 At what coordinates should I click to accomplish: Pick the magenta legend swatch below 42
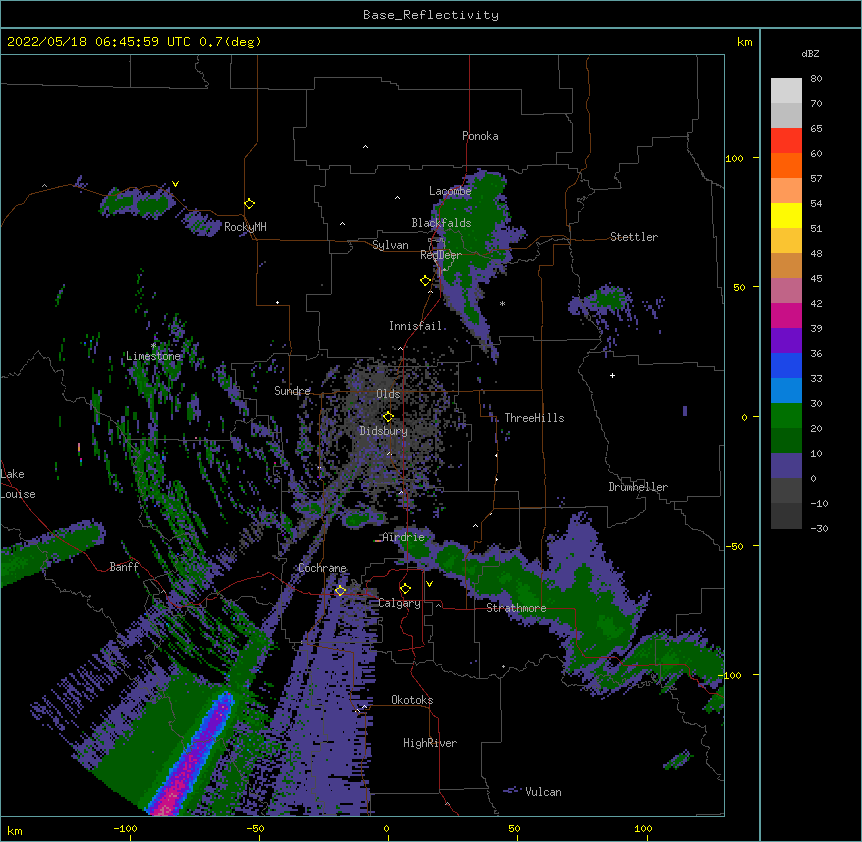(x=786, y=315)
